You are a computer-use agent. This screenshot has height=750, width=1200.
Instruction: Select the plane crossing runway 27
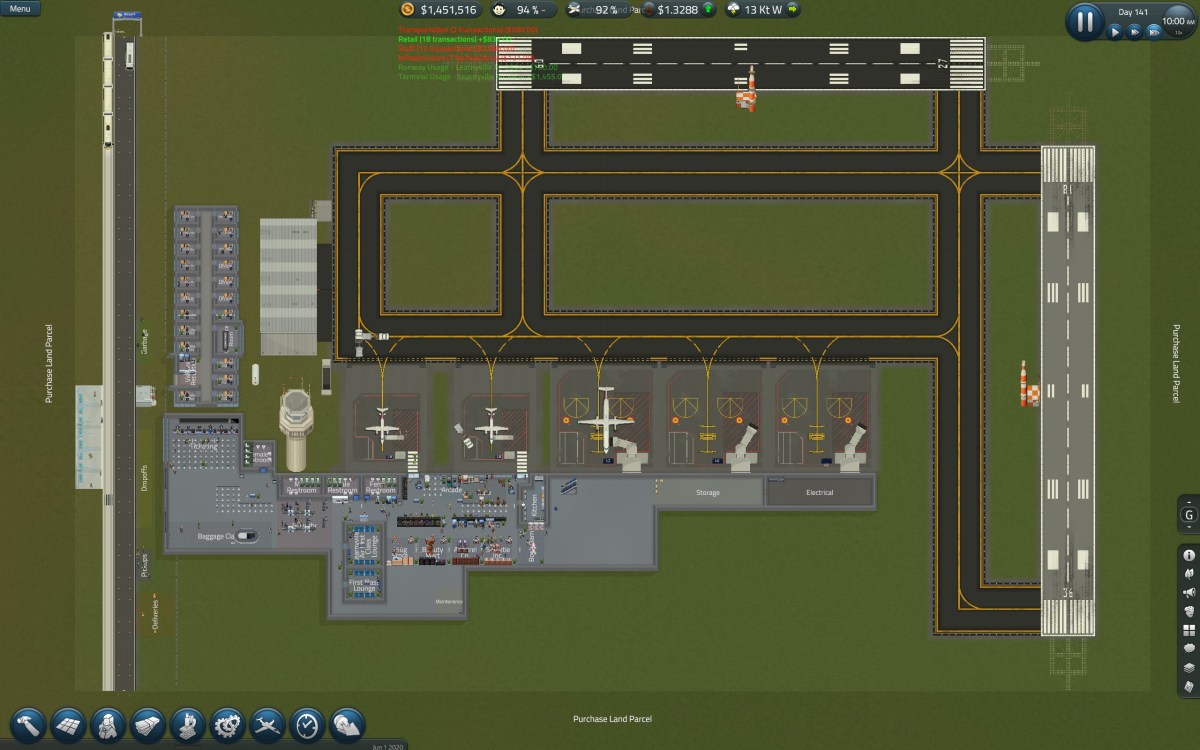click(x=748, y=88)
